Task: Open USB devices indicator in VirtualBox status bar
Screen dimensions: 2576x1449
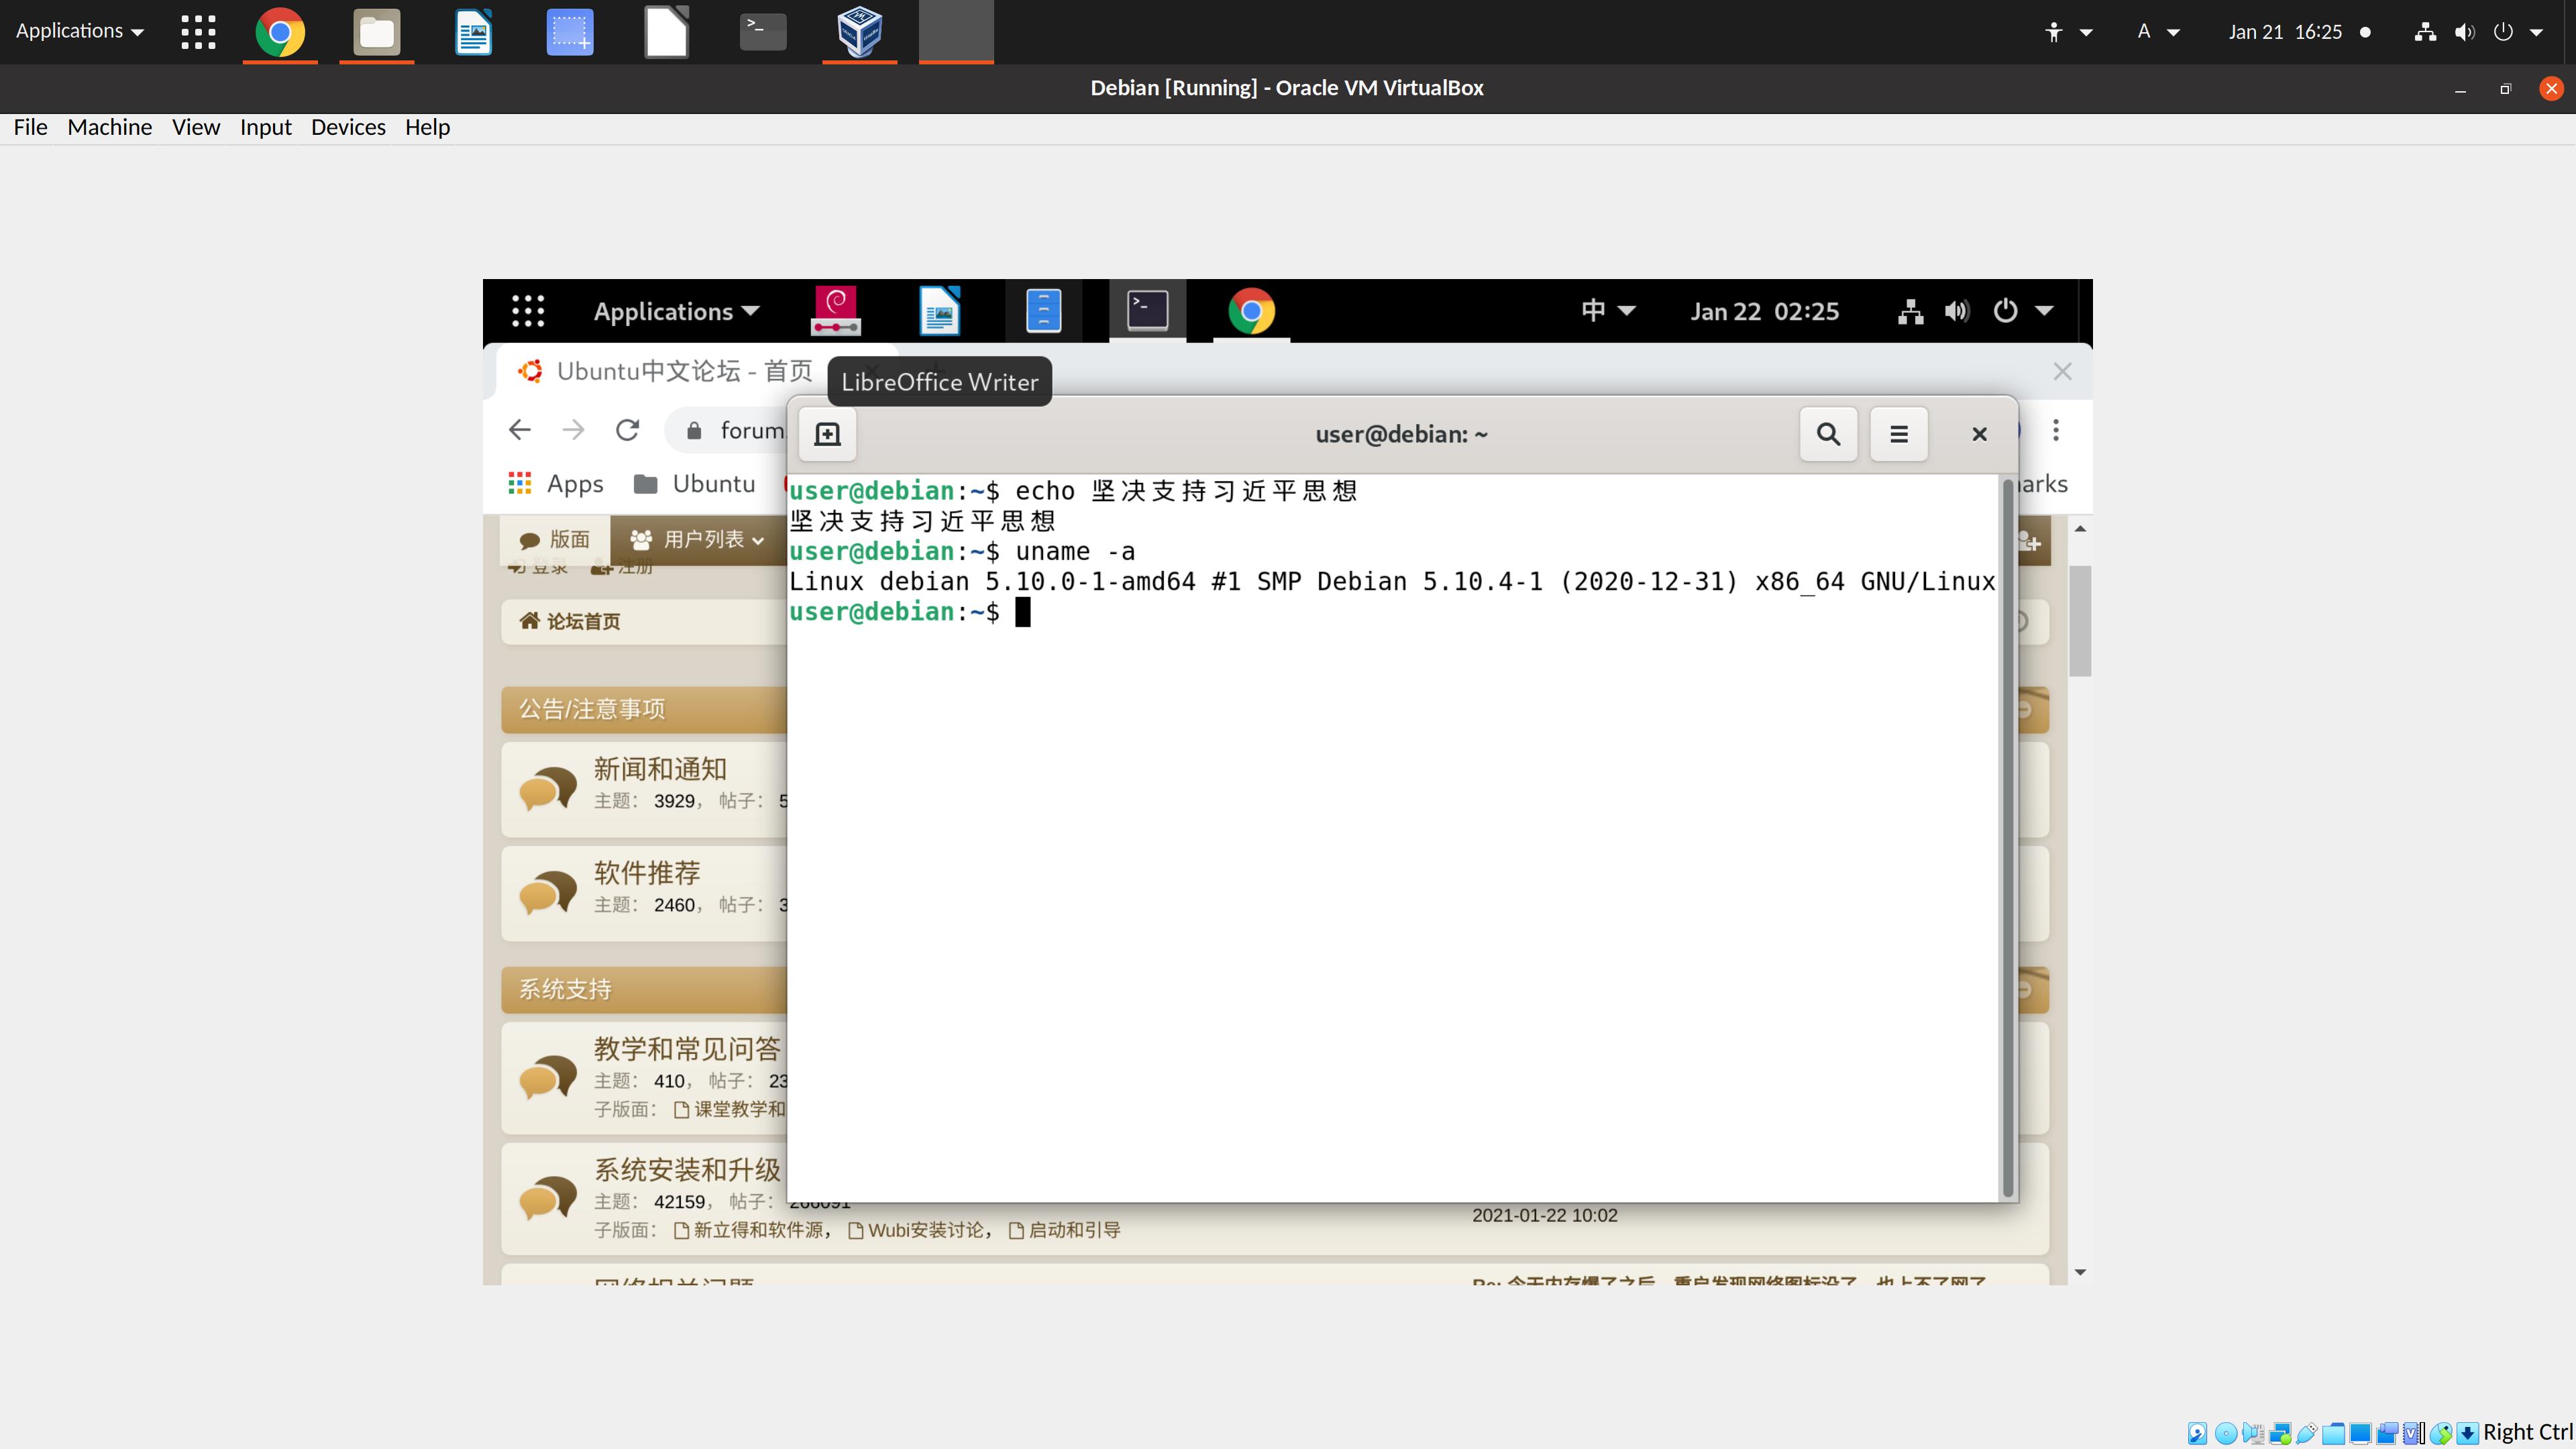Action: click(2307, 1434)
